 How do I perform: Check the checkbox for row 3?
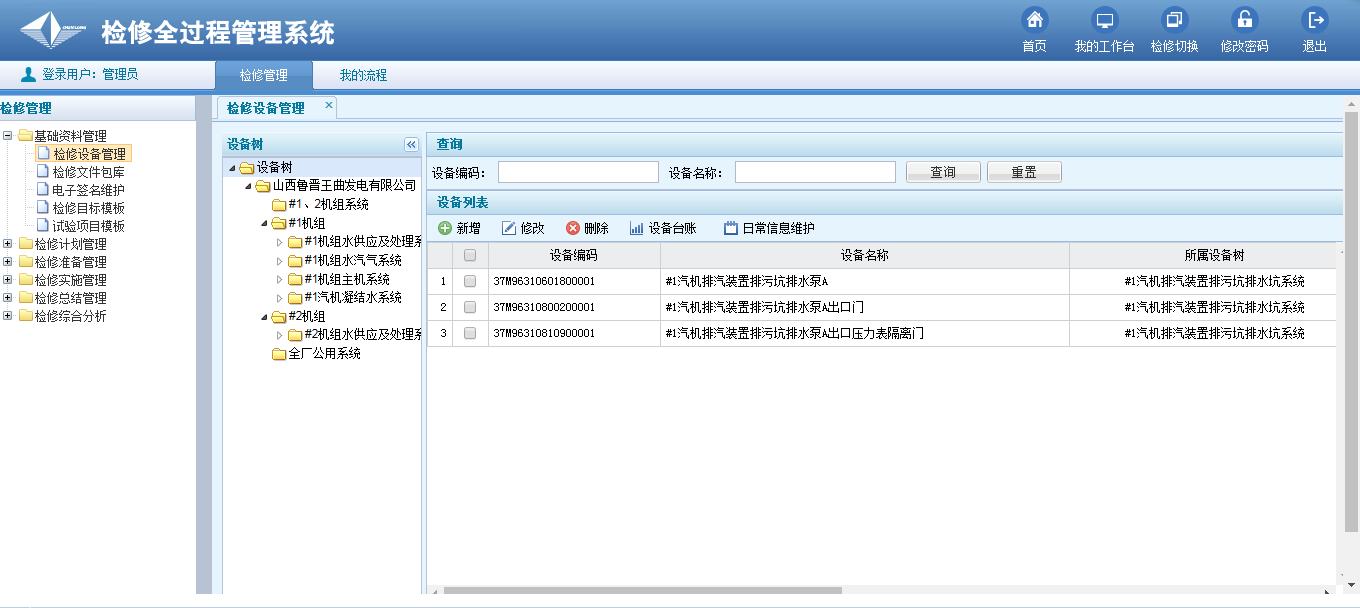[470, 333]
